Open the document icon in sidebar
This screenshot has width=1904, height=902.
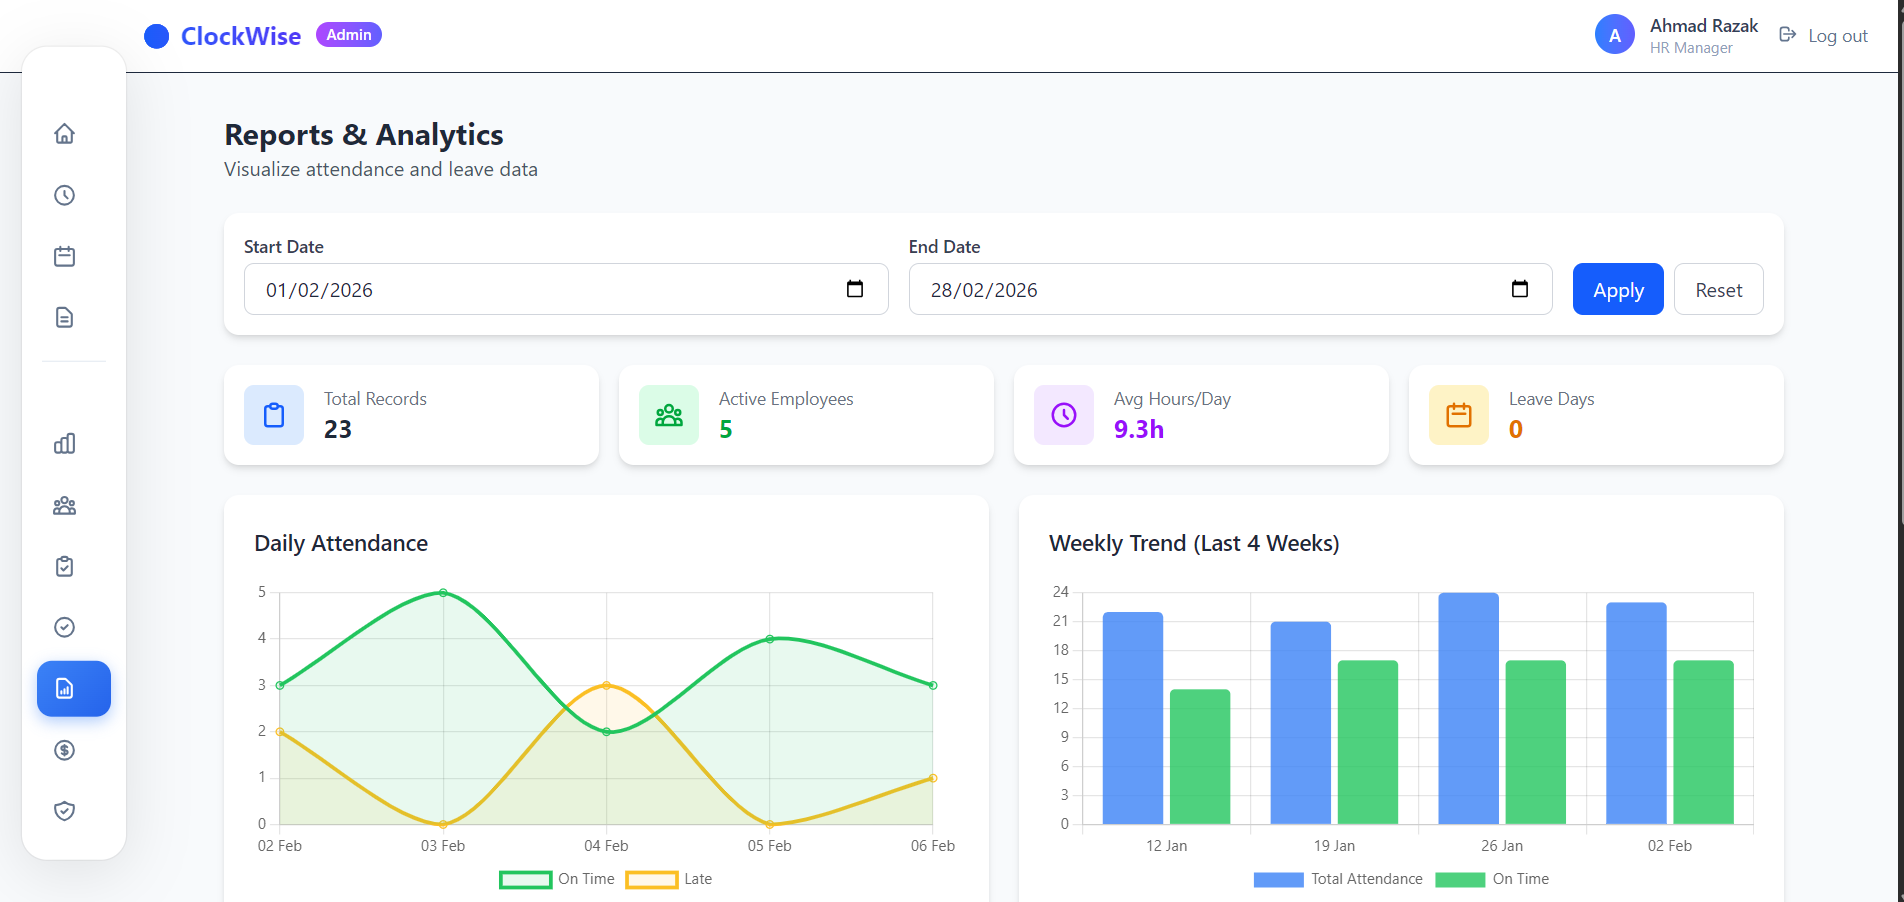pyautogui.click(x=64, y=318)
